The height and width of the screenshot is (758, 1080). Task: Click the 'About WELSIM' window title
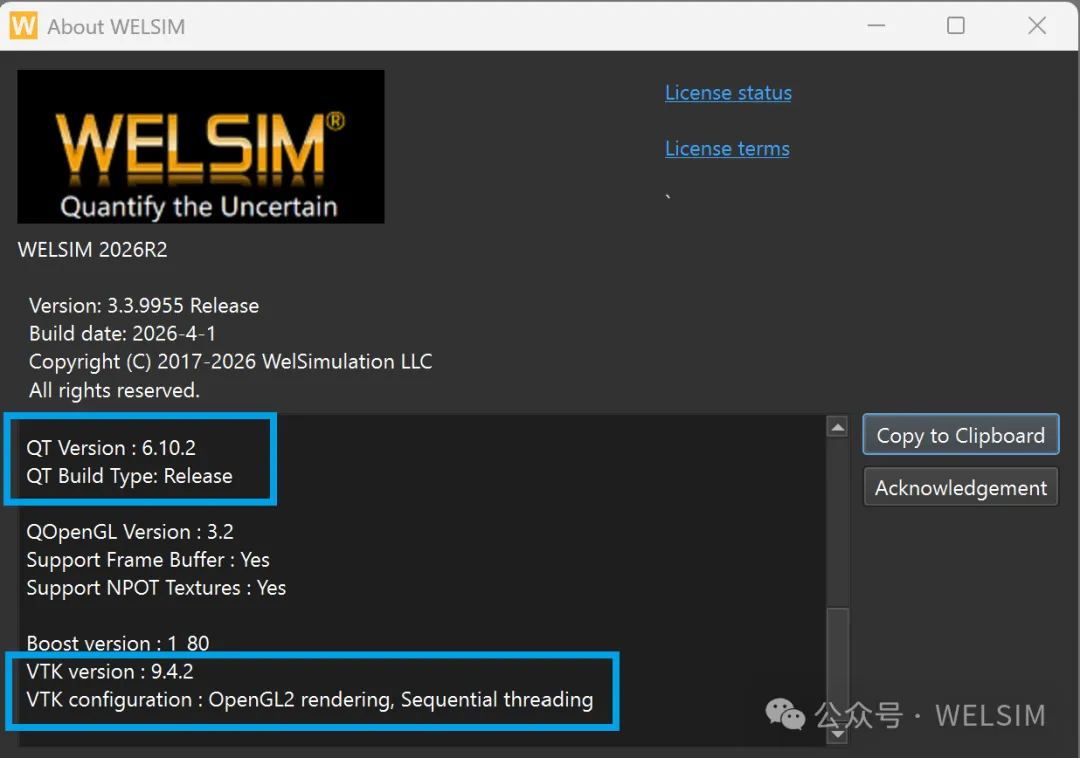tap(116, 26)
